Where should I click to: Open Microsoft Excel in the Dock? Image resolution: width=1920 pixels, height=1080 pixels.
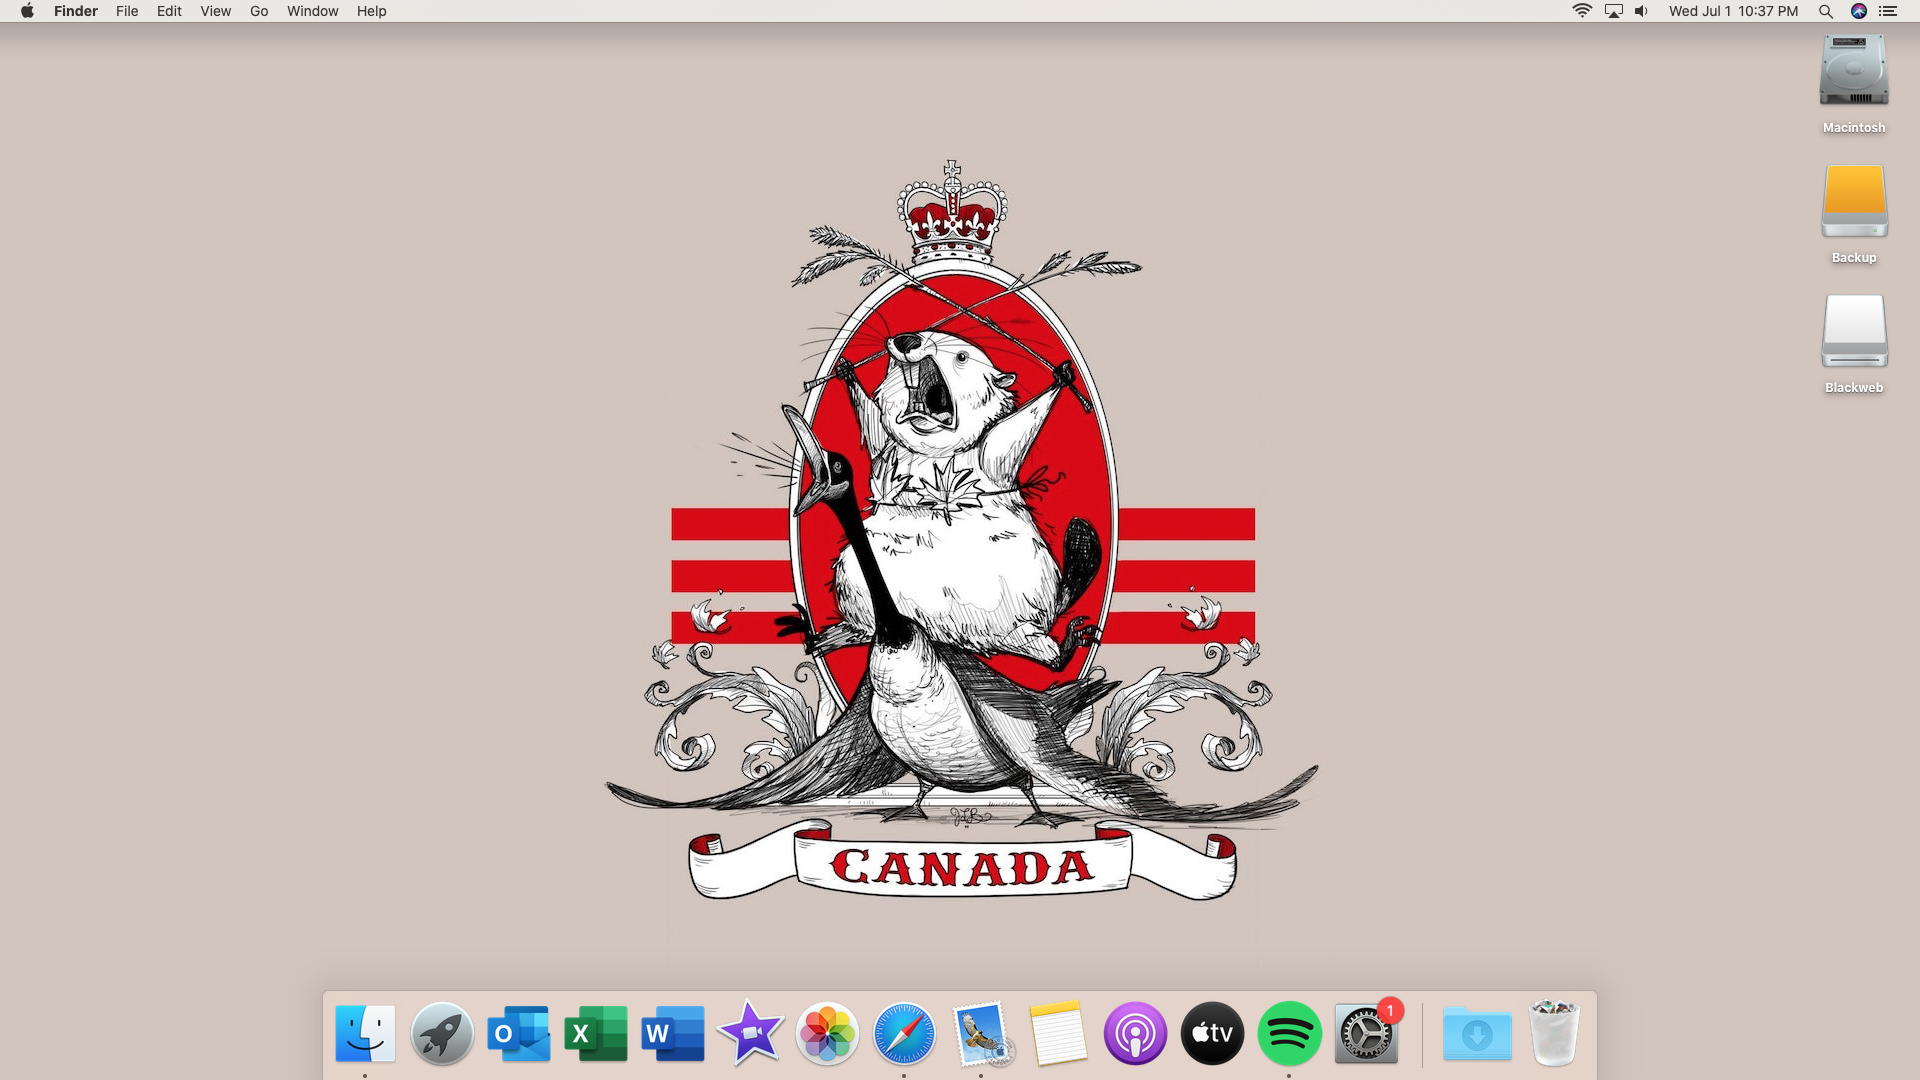tap(596, 1033)
